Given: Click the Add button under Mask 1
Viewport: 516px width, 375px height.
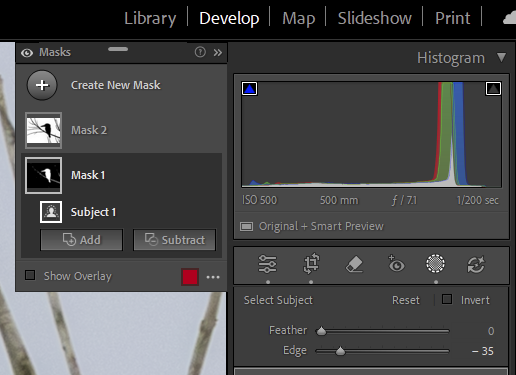Looking at the screenshot, I should coord(82,240).
